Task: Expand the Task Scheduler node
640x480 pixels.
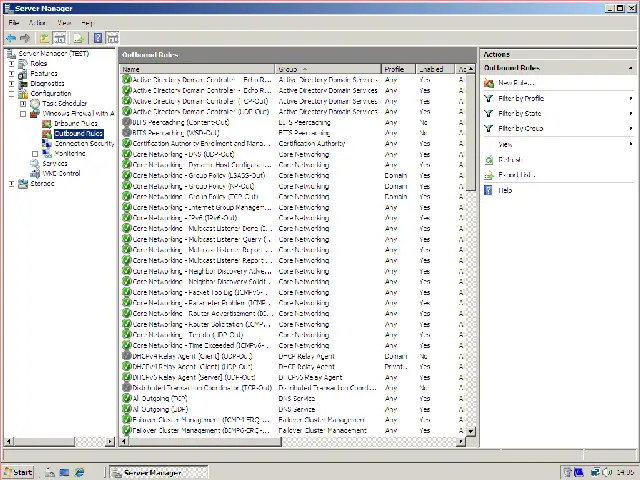Action: tap(23, 104)
